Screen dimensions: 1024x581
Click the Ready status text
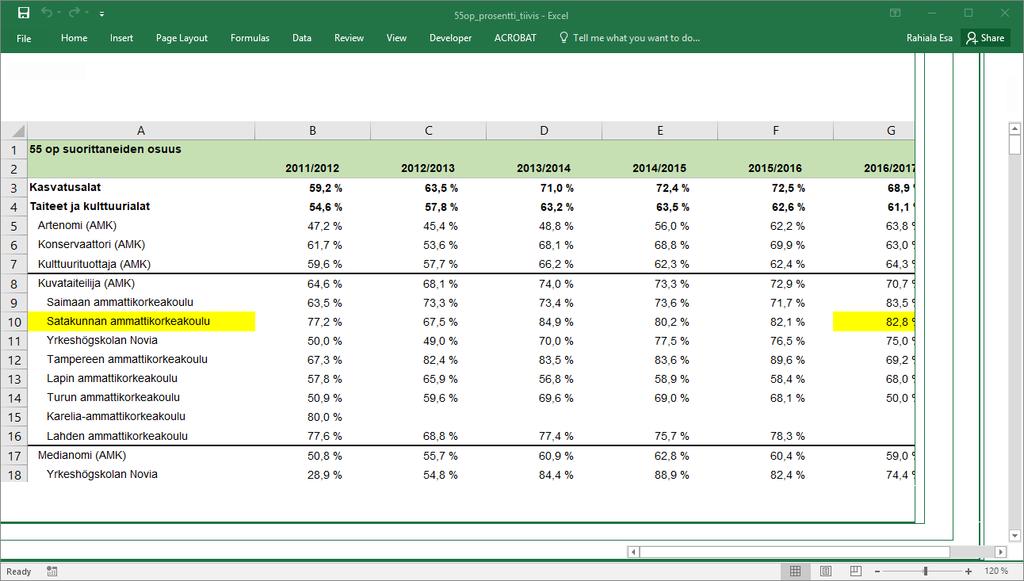click(18, 571)
